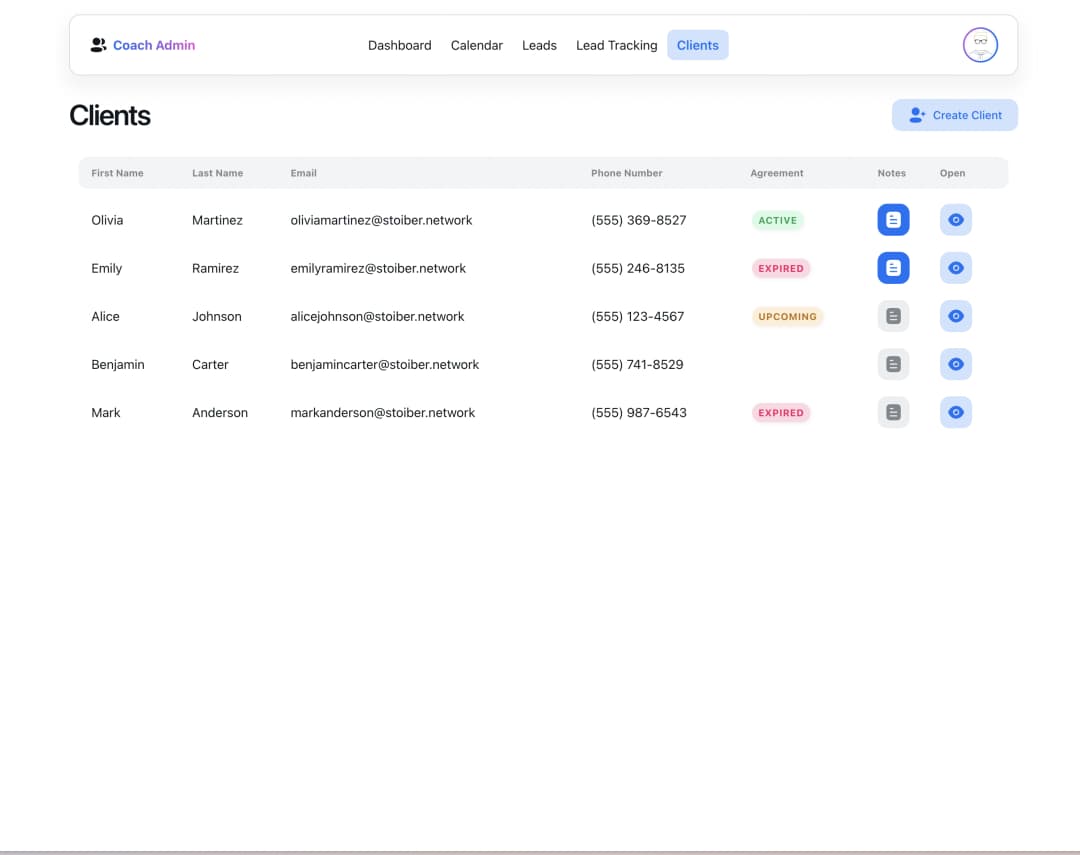Image resolution: width=1080 pixels, height=855 pixels.
Task: Click email benjamincarter@stoiber.network
Action: [384, 364]
